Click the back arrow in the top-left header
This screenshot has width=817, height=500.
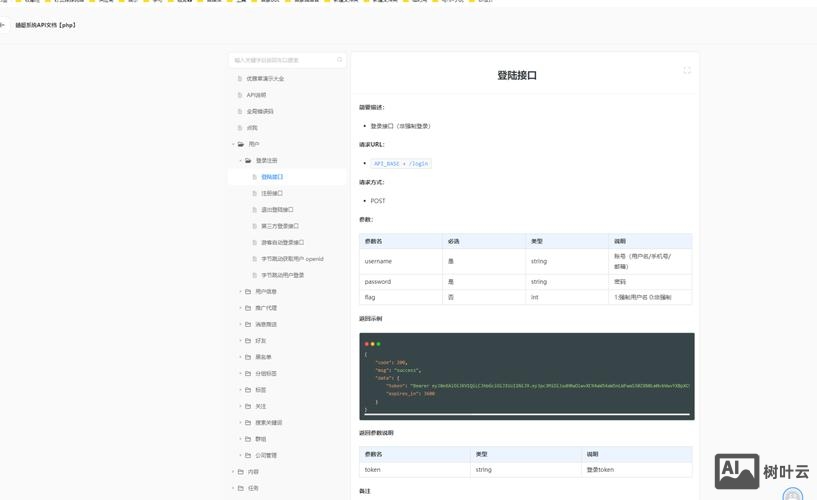coord(4,25)
